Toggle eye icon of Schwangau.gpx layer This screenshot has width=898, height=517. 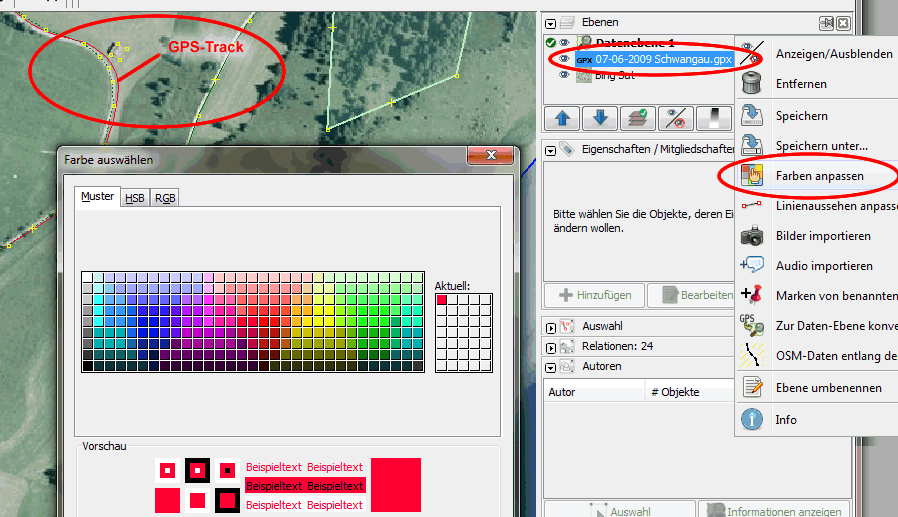(x=564, y=60)
